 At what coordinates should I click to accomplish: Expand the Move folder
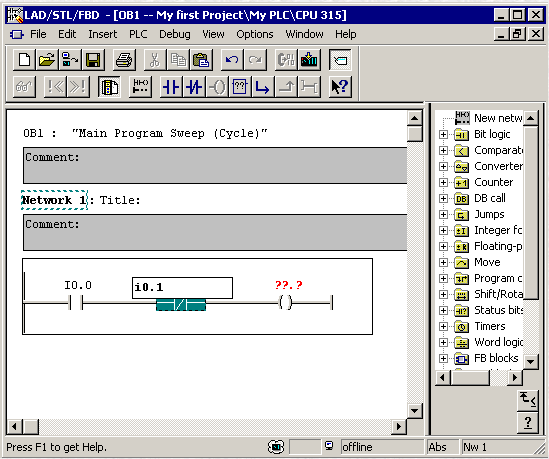[x=443, y=263]
